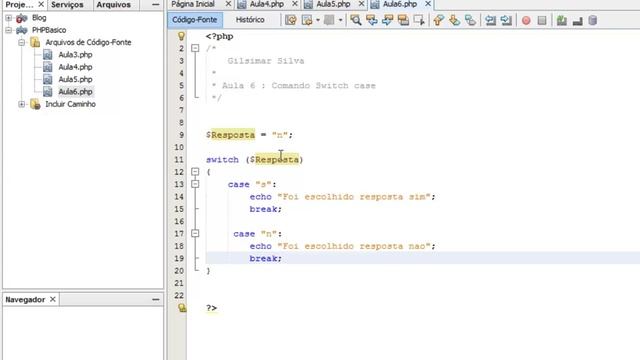
Task: Open the back history dropdown arrow
Action: click(x=318, y=20)
